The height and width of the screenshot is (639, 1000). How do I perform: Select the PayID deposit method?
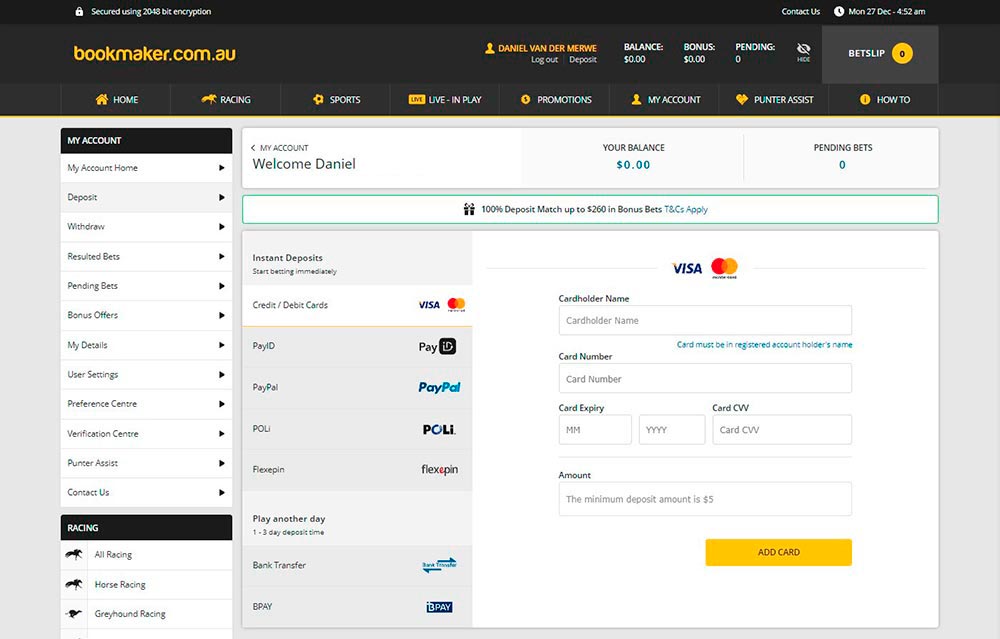(357, 346)
